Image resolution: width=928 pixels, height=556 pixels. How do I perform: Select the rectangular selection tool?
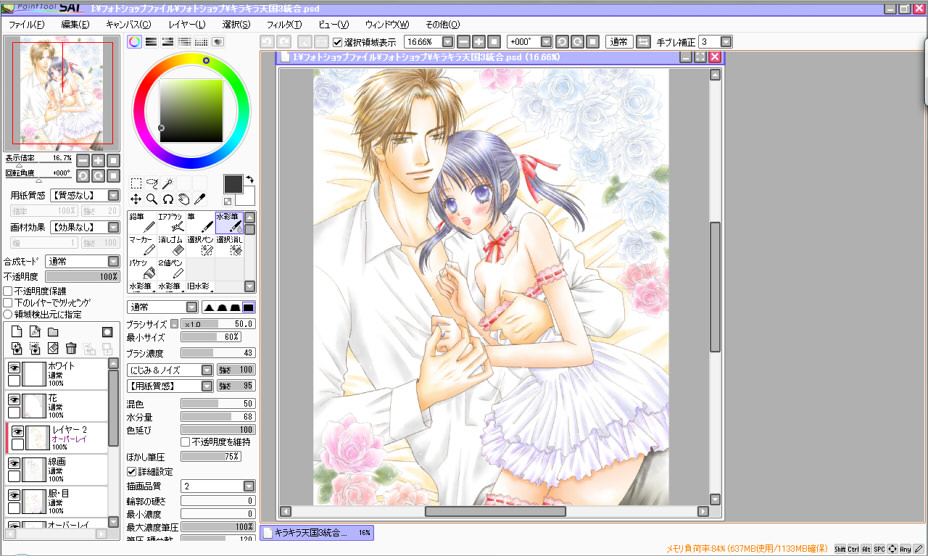click(136, 183)
